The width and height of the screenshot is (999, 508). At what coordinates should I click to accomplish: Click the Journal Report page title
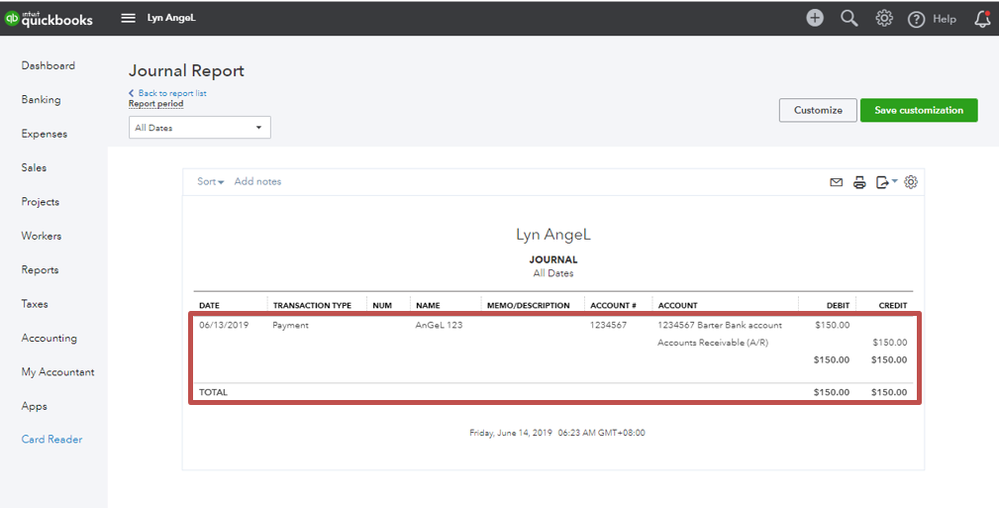187,71
